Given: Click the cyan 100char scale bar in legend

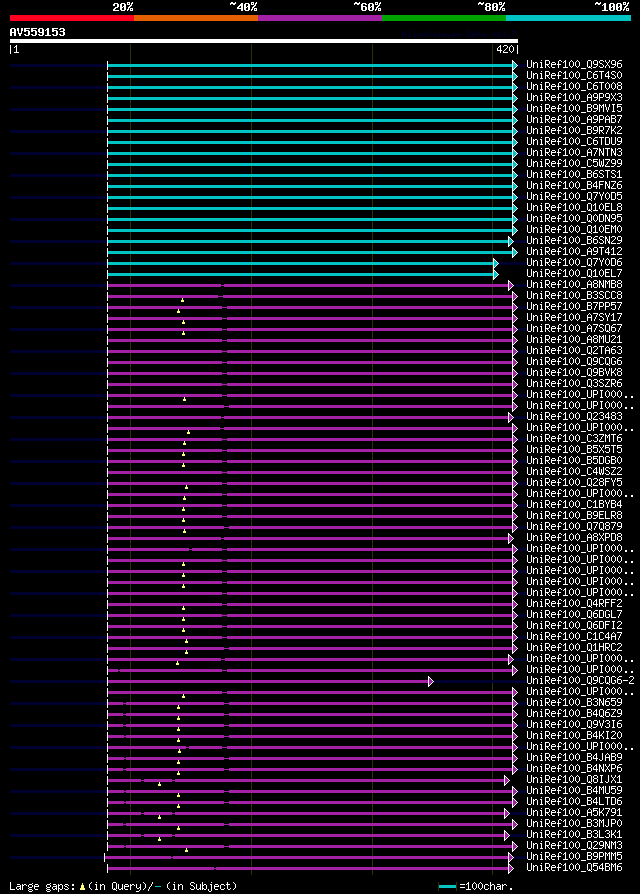Looking at the screenshot, I should pyautogui.click(x=447, y=887).
